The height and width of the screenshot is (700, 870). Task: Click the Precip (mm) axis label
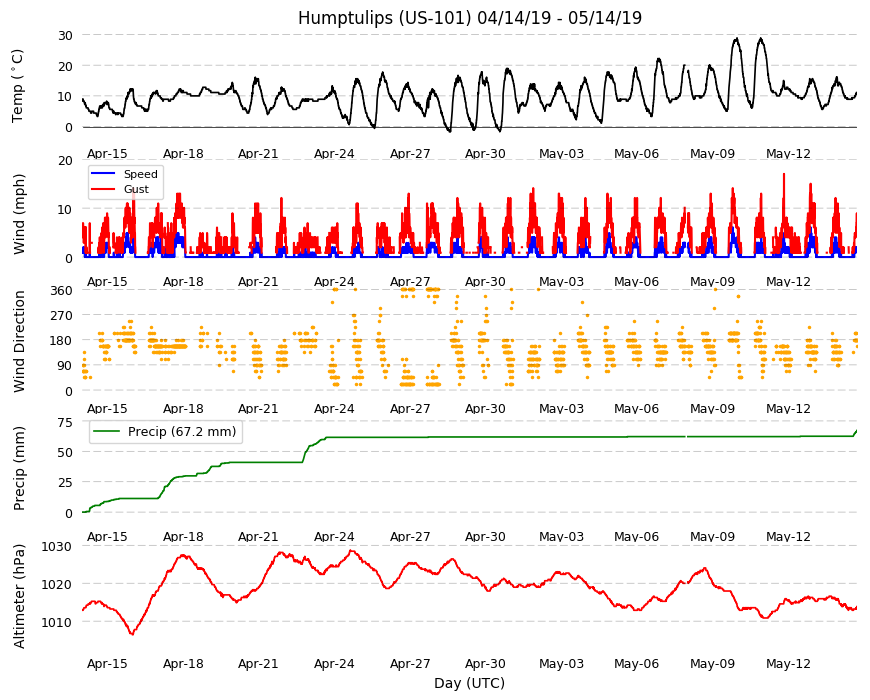19,468
